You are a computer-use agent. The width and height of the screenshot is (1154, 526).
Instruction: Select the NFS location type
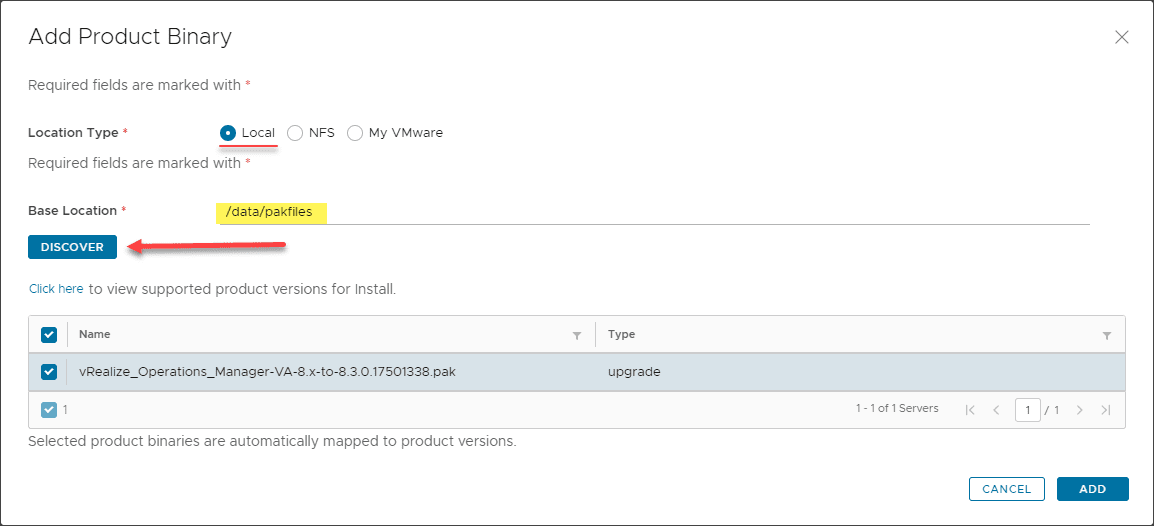pyautogui.click(x=295, y=133)
